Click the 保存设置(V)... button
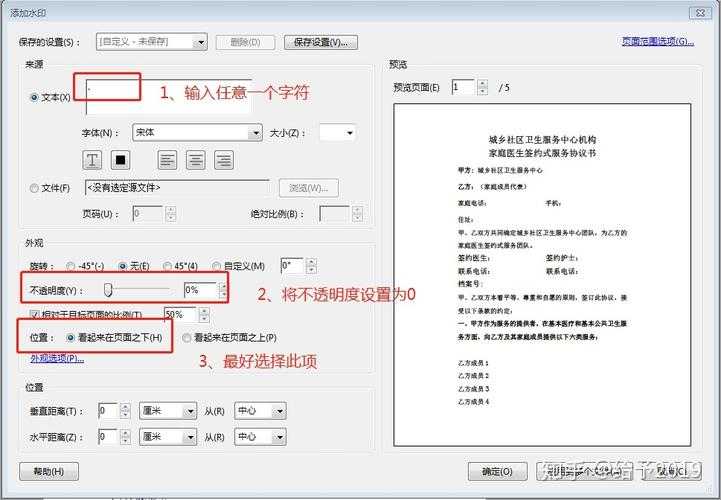This screenshot has height=500, width=721. tap(320, 42)
